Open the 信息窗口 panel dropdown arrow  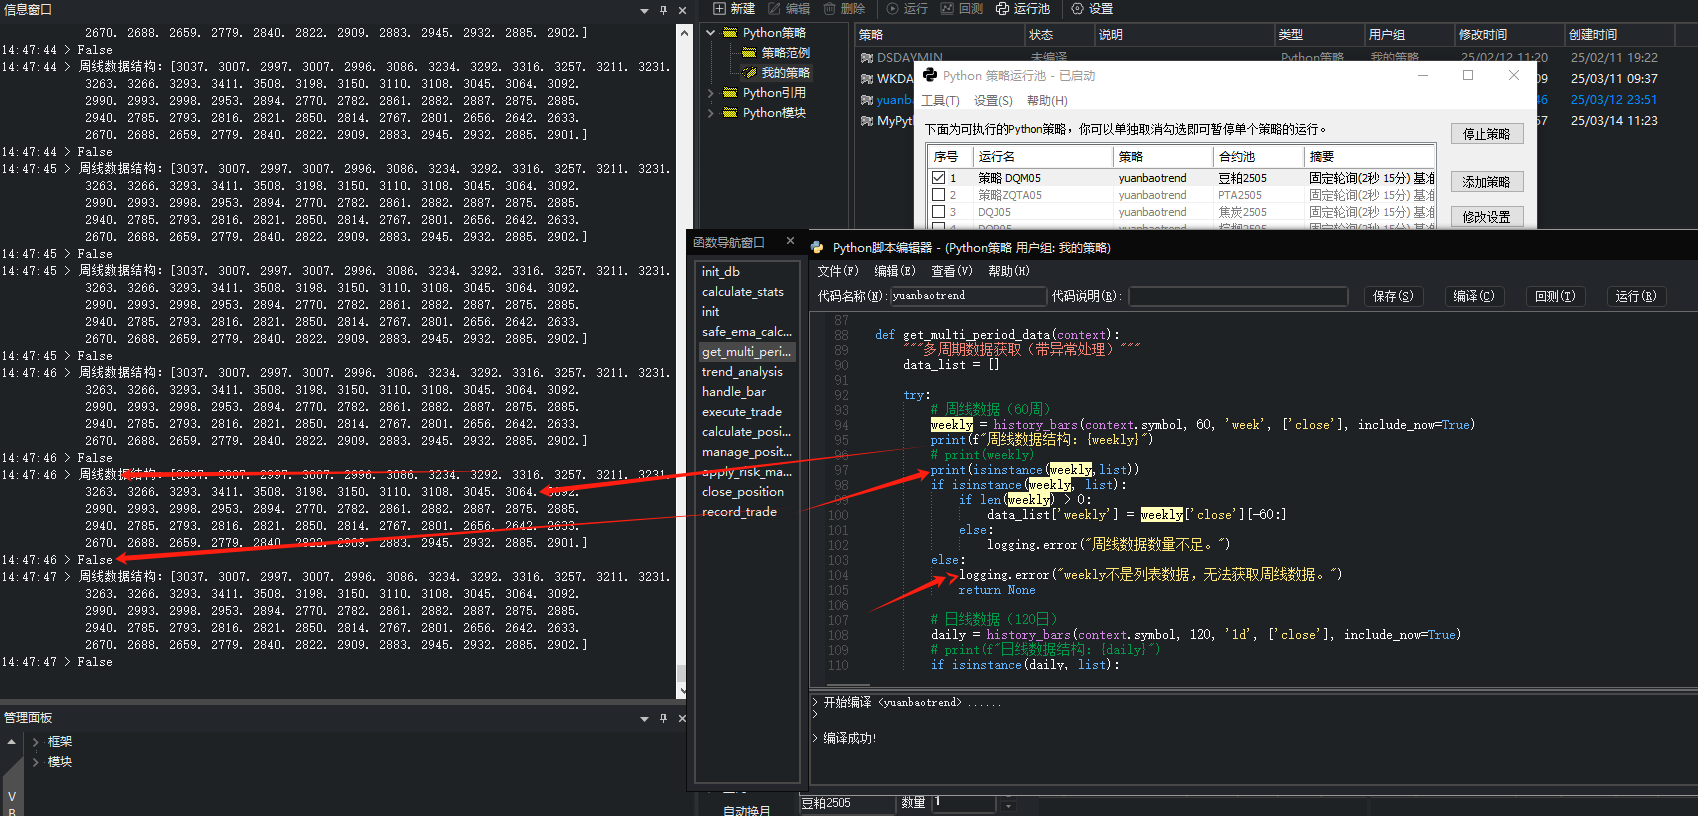click(x=644, y=11)
